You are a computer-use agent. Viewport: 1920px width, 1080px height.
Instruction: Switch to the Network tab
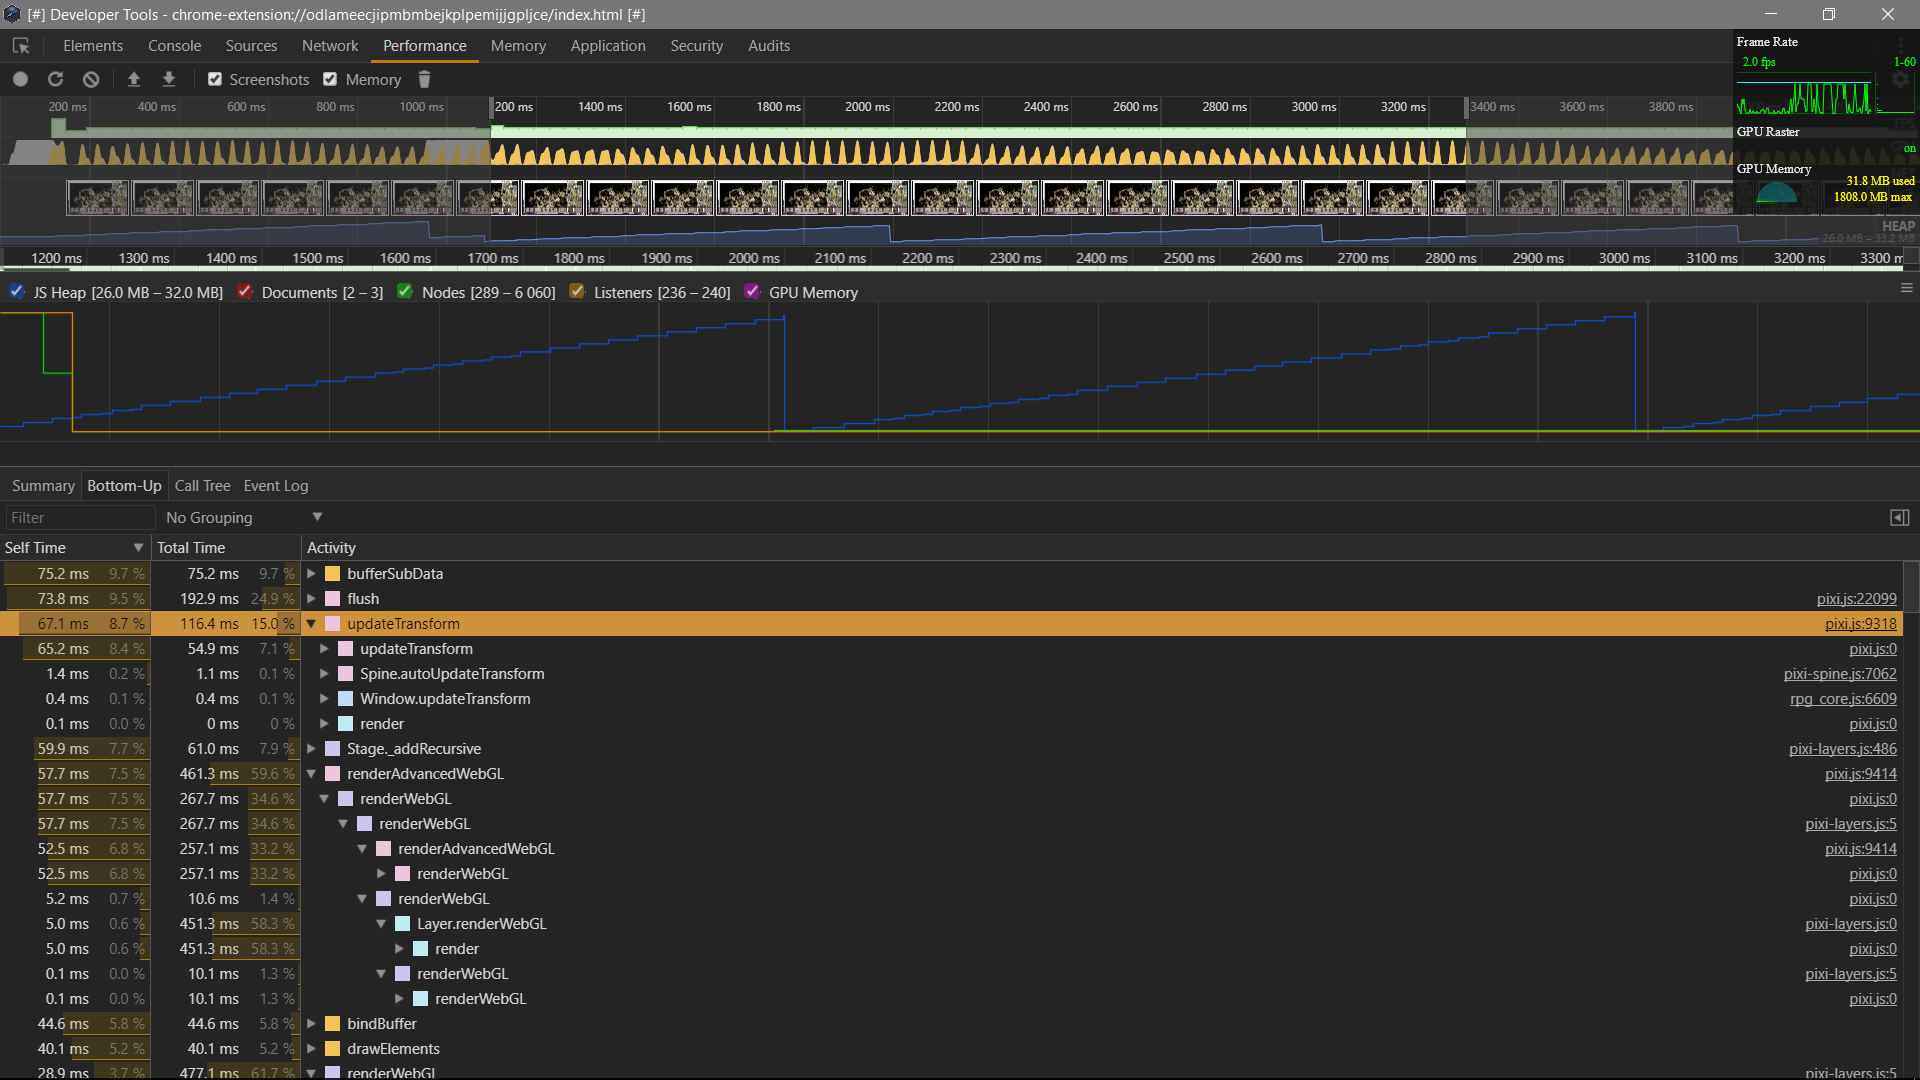(x=329, y=46)
